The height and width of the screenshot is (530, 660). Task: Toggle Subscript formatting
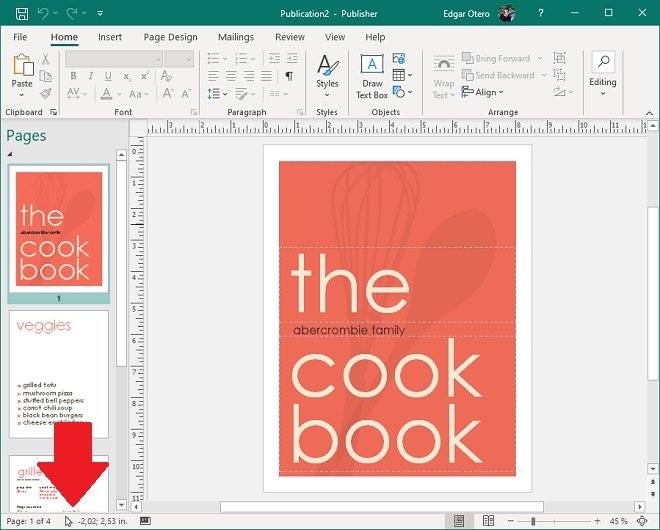[x=127, y=76]
